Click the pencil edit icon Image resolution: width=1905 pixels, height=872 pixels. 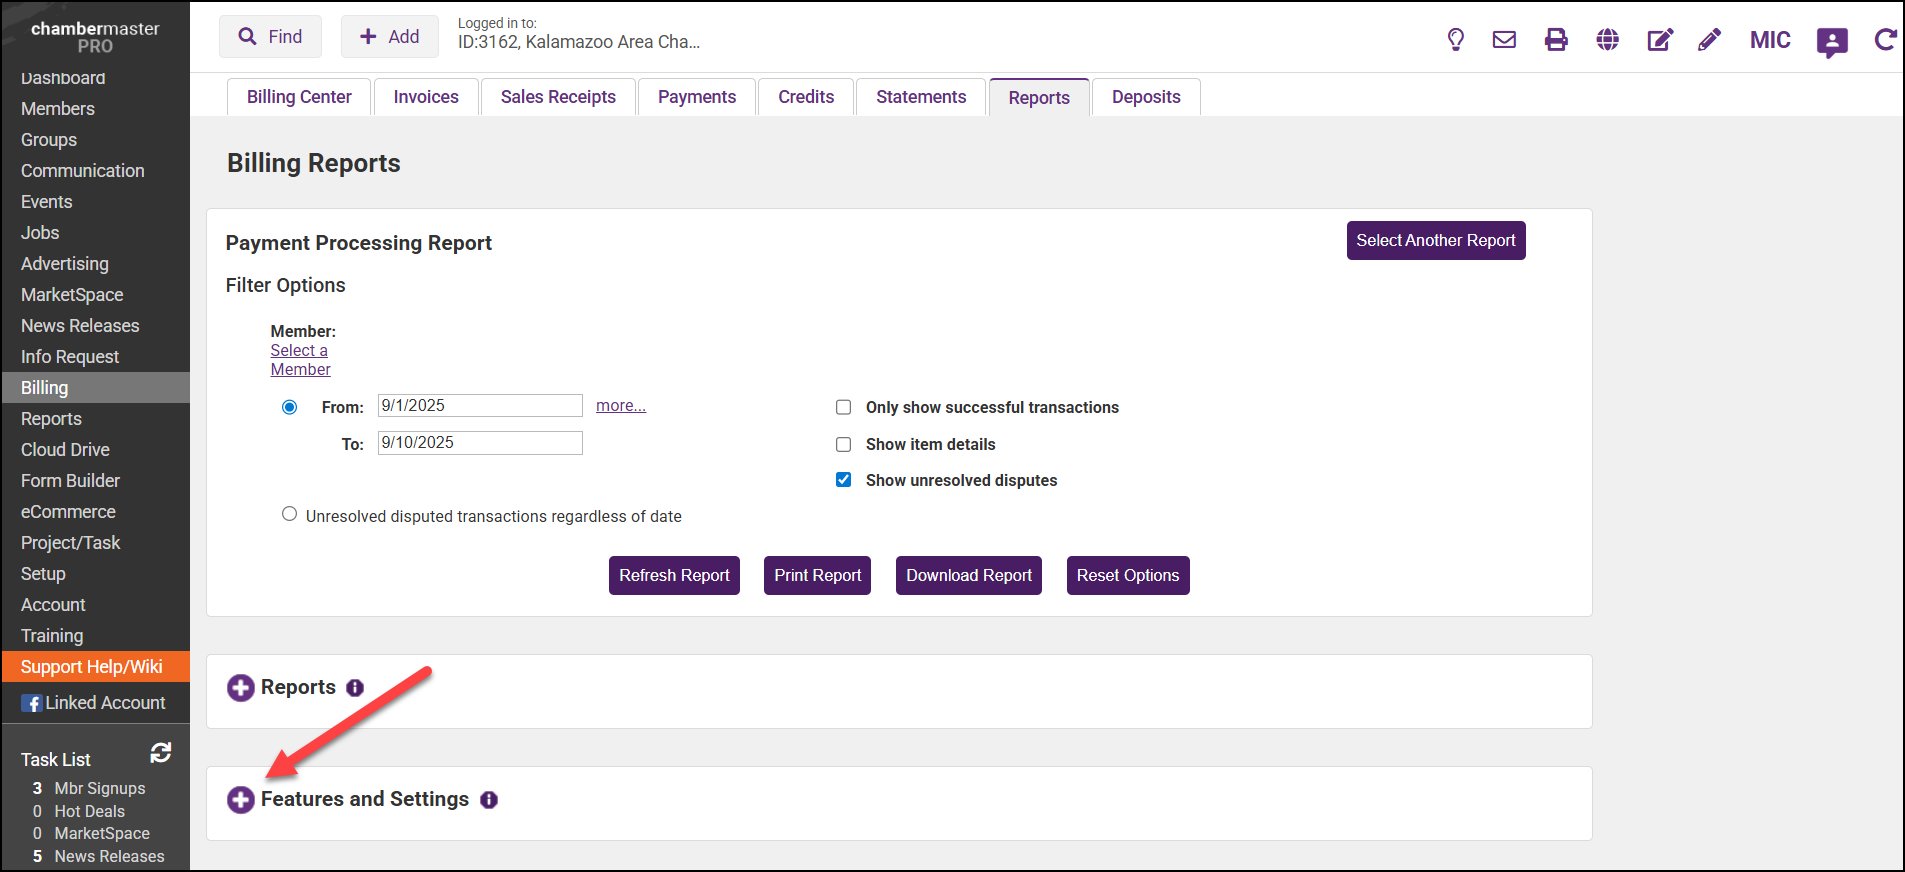click(1710, 40)
